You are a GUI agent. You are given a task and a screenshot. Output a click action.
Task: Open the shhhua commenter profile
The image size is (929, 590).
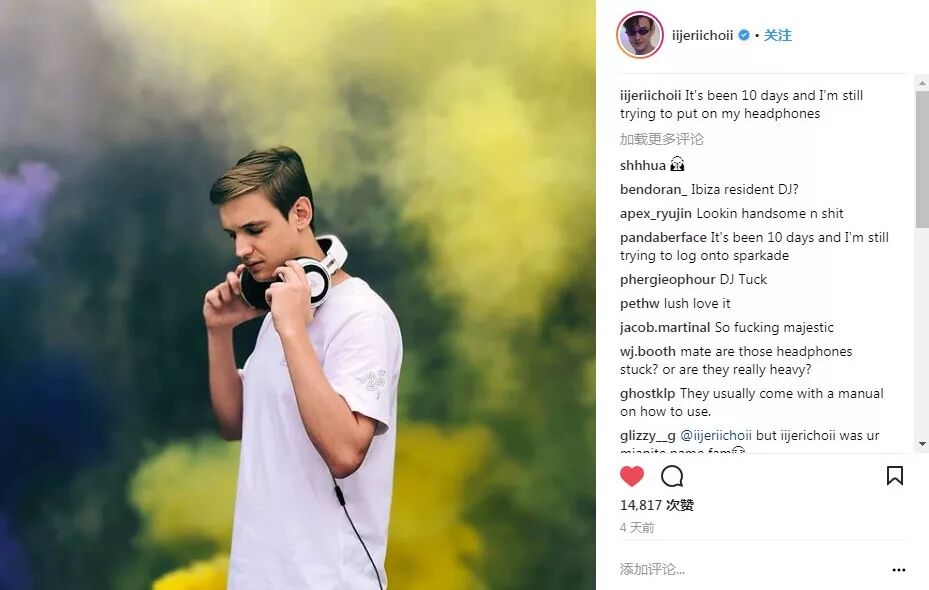(643, 165)
